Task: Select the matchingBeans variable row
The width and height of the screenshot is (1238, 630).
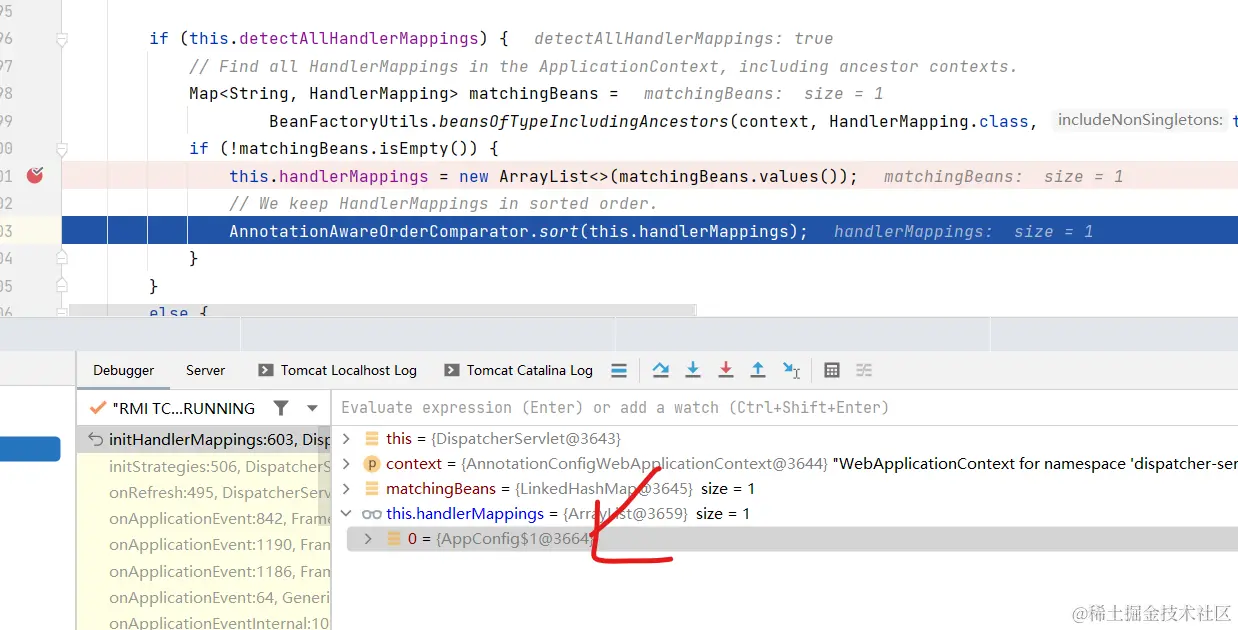Action: 785,489
